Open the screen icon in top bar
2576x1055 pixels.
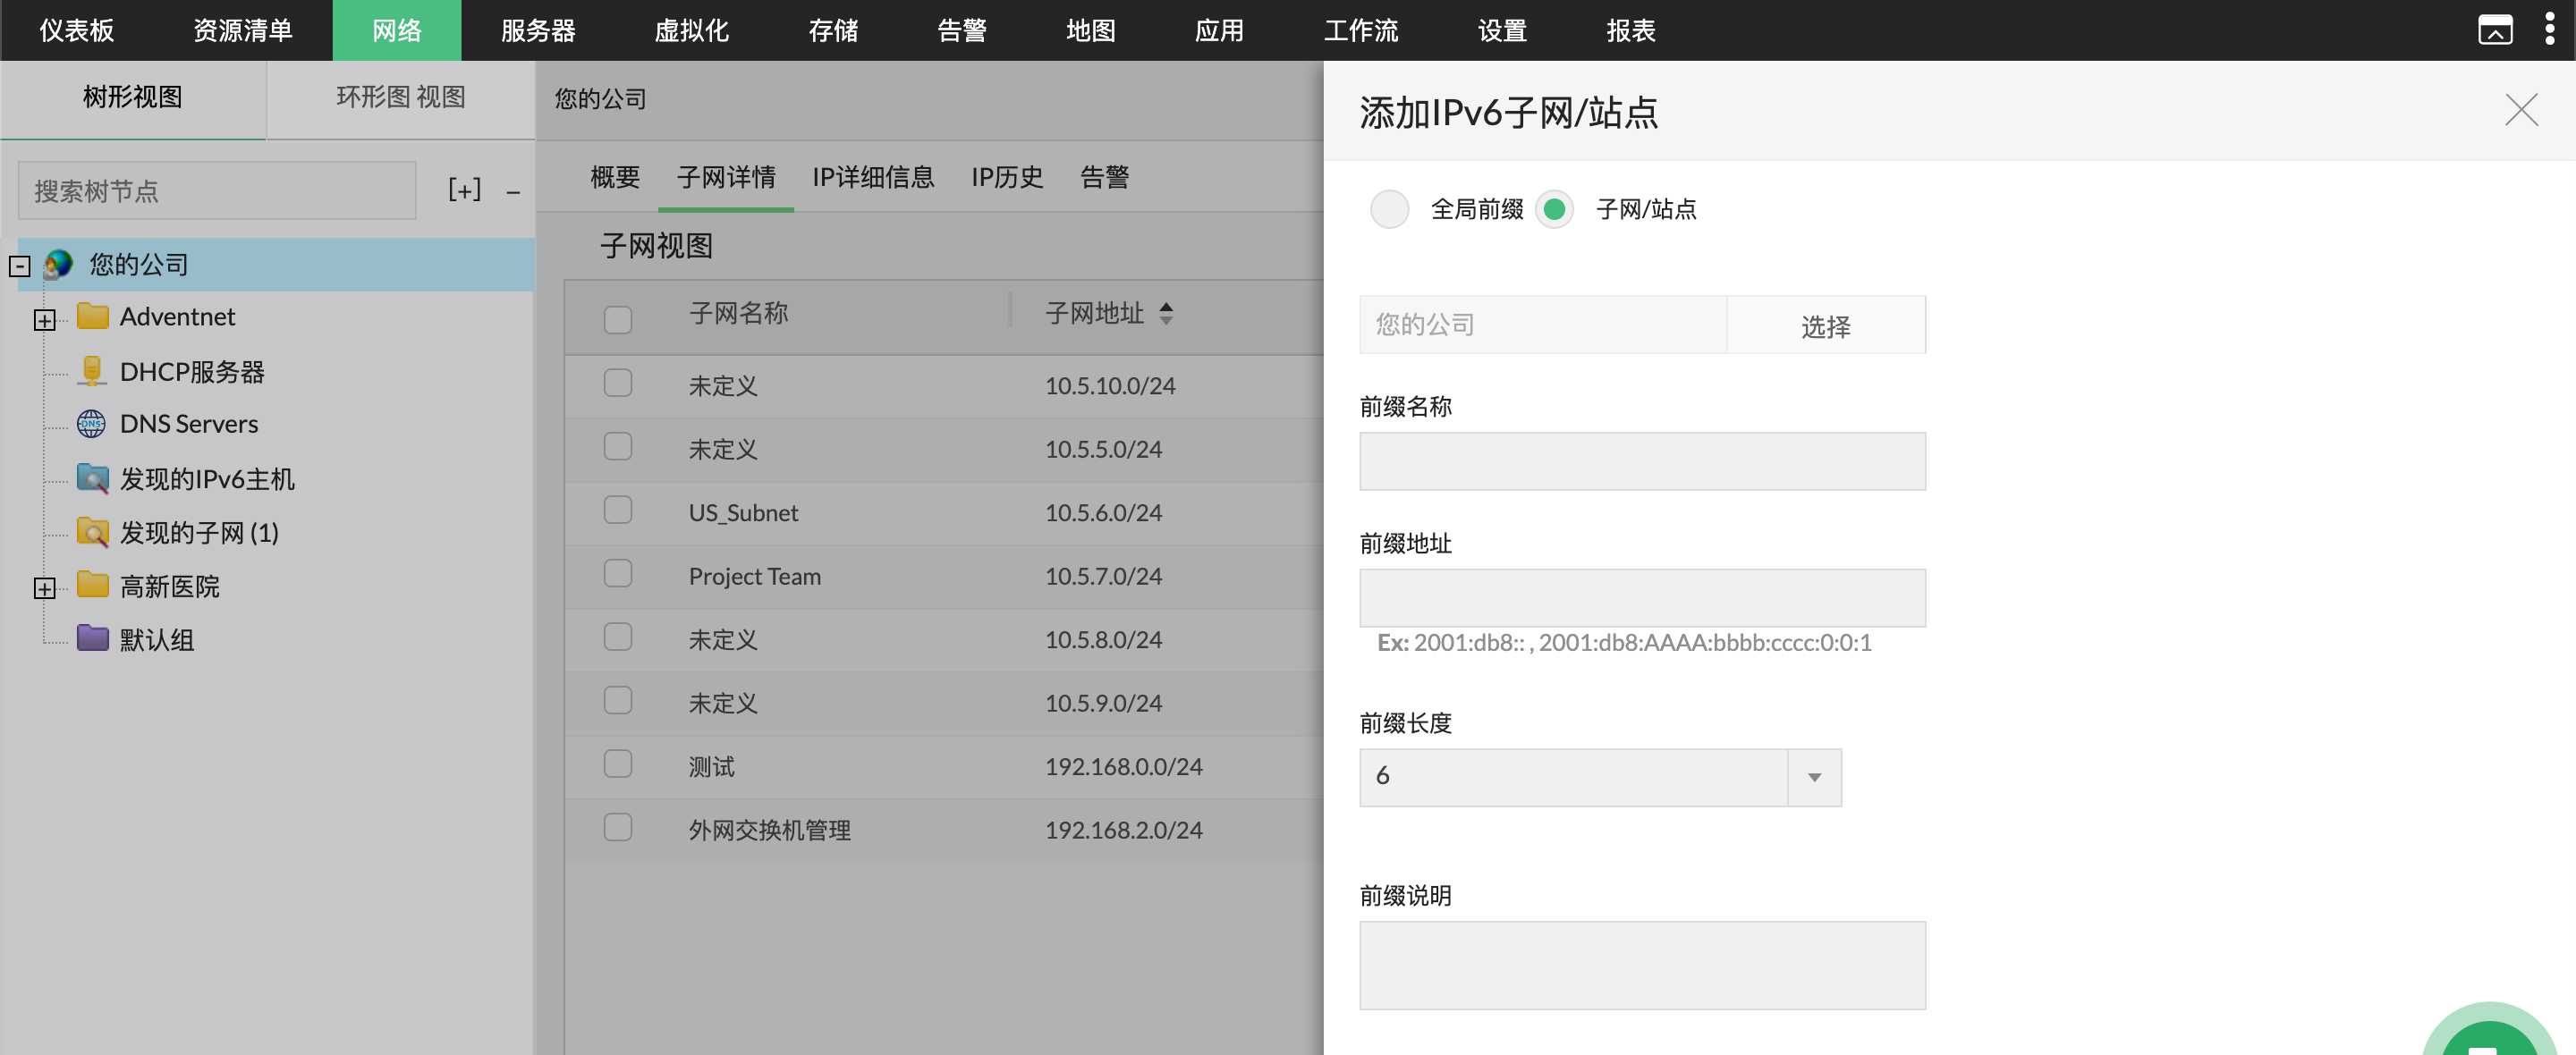tap(2495, 30)
